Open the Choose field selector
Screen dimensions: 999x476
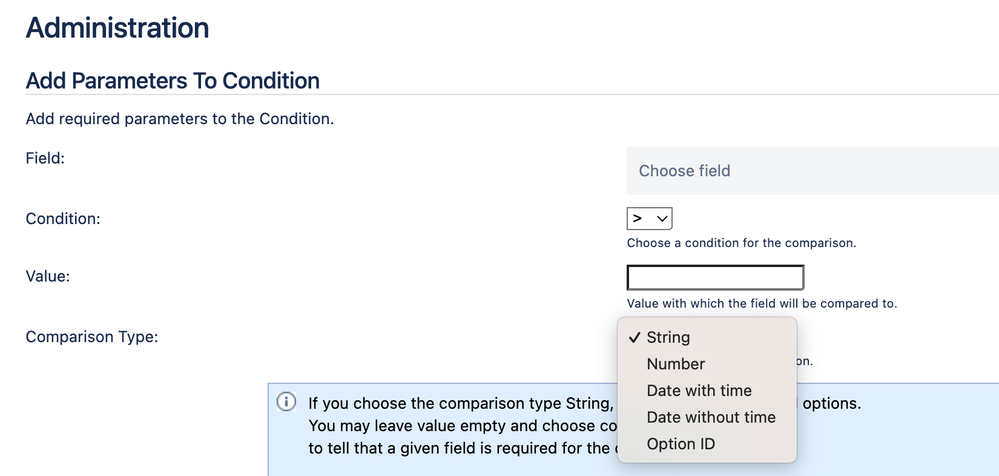click(x=810, y=171)
